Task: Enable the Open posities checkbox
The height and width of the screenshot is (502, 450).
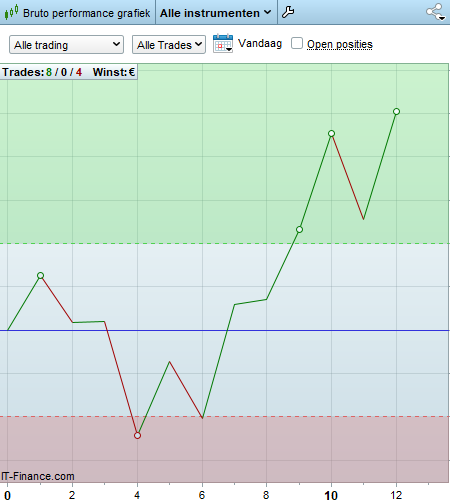Action: (x=297, y=43)
